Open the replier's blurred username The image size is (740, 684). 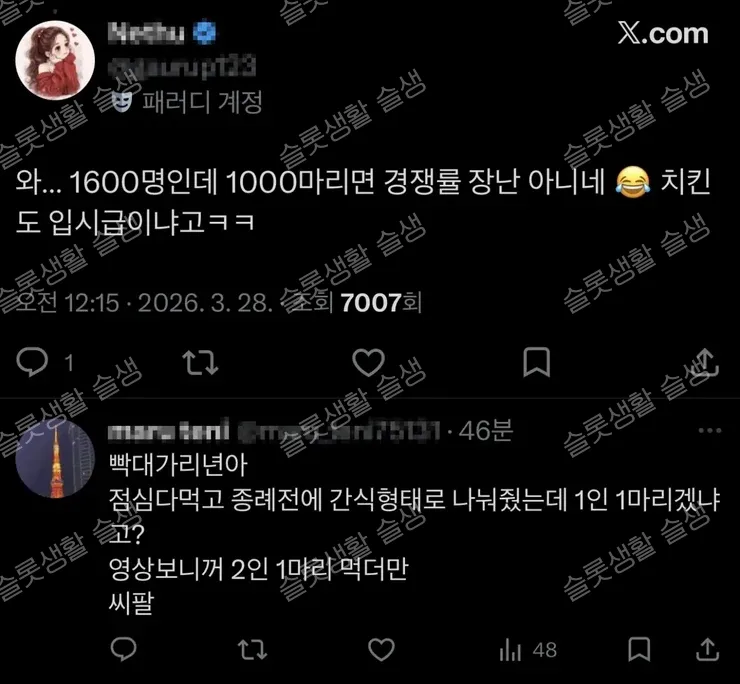tap(338, 431)
